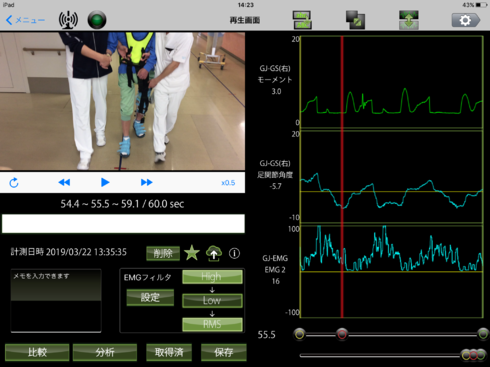Image resolution: width=490 pixels, height=367 pixels.
Task: Save with the 保存 button
Action: coord(224,352)
